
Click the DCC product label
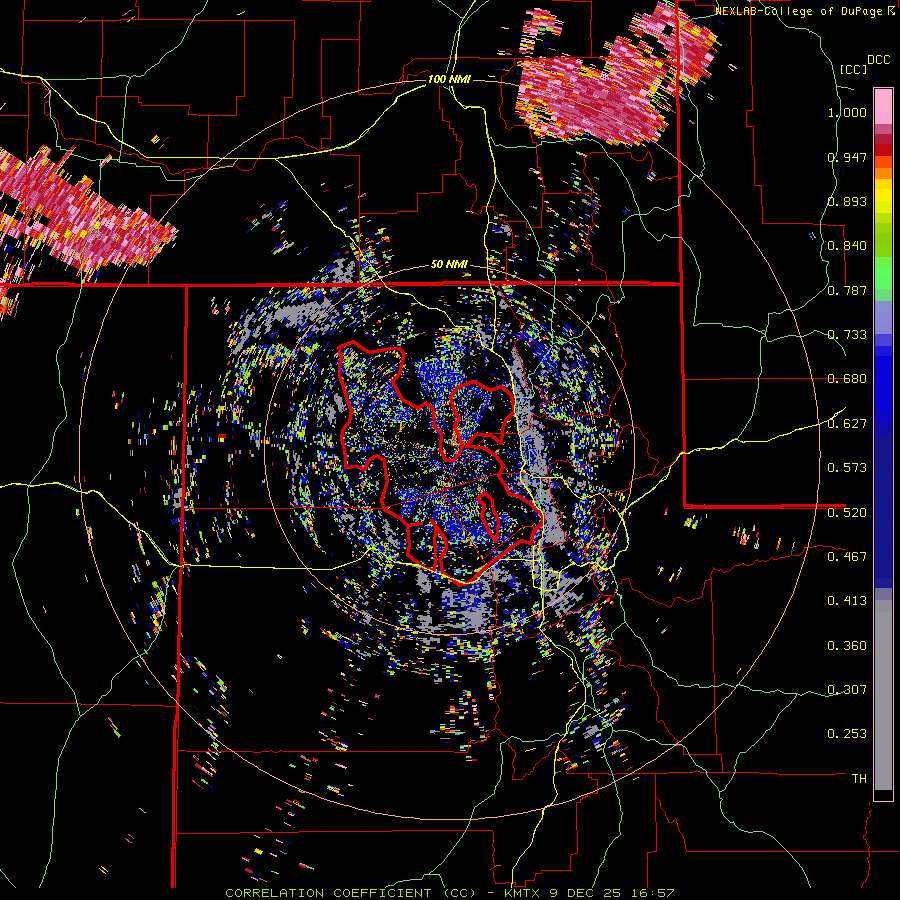[879, 60]
